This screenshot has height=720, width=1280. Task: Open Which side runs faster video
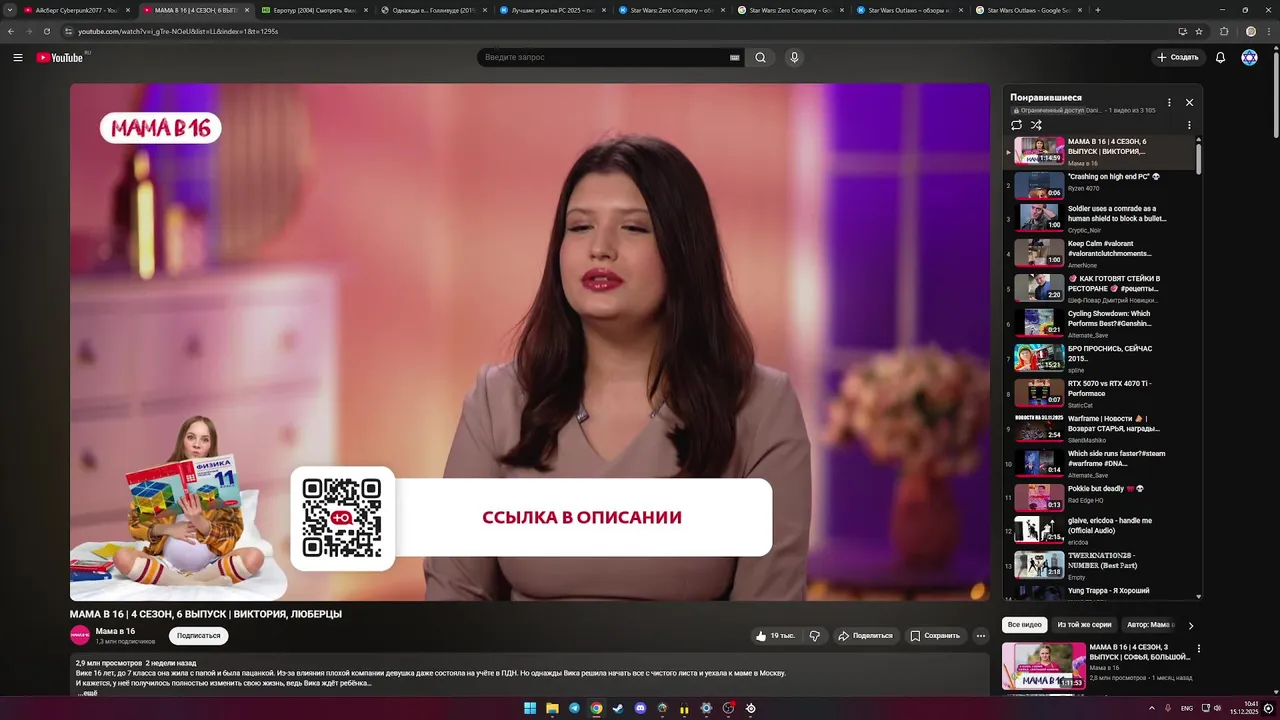[1100, 463]
